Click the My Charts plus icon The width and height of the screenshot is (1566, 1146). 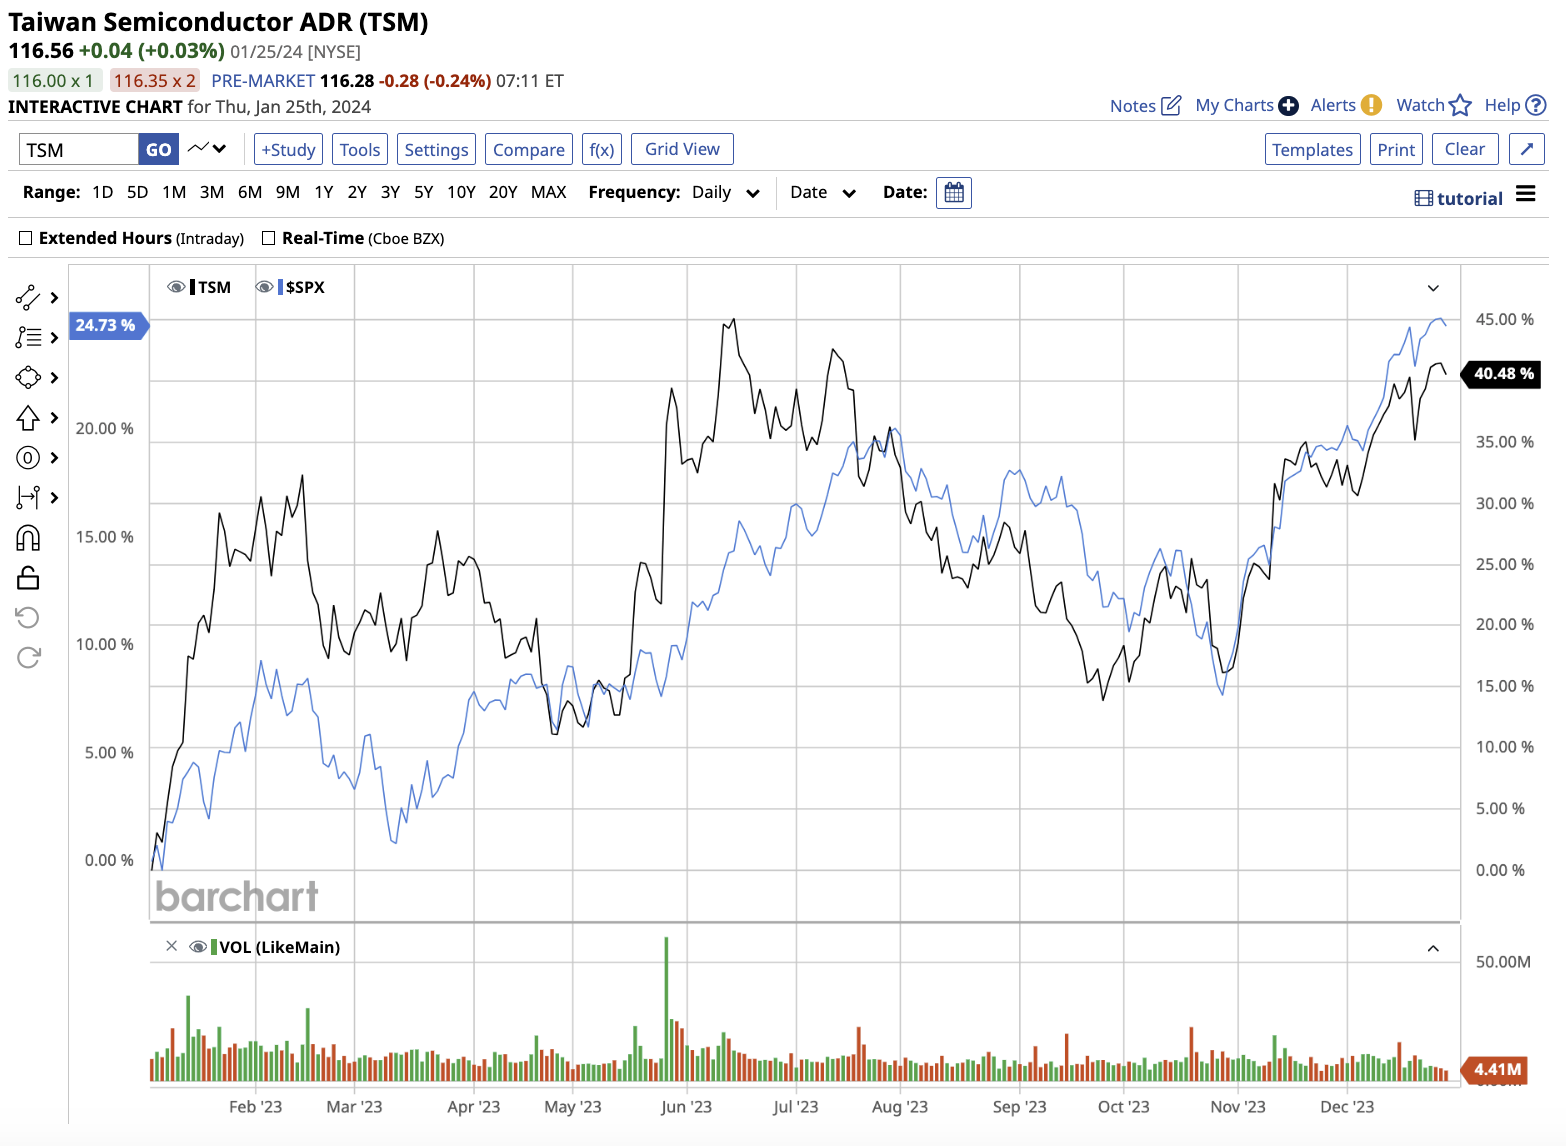pyautogui.click(x=1288, y=105)
